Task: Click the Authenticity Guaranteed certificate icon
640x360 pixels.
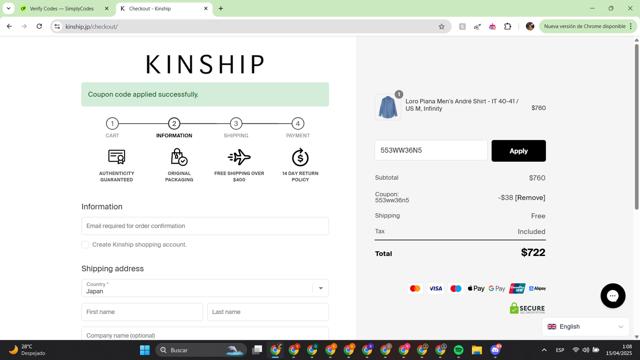Action: pos(116,157)
